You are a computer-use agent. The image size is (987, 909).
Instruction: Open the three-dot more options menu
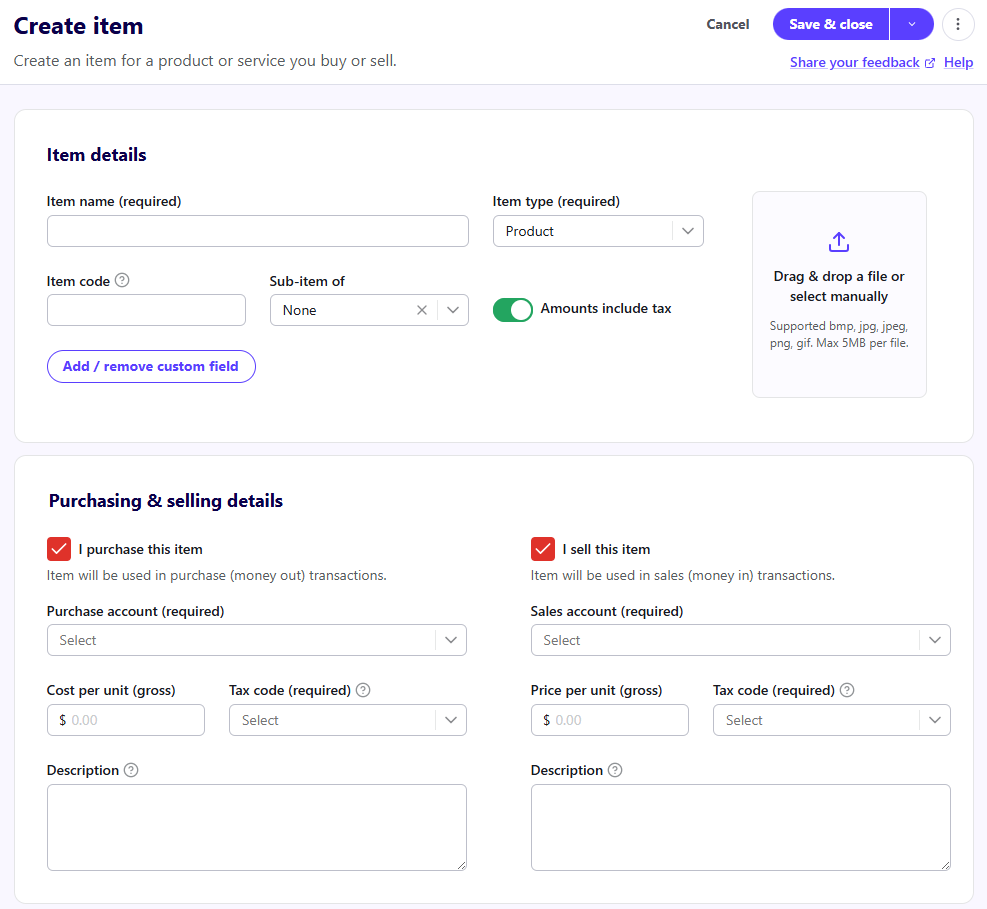coord(958,24)
